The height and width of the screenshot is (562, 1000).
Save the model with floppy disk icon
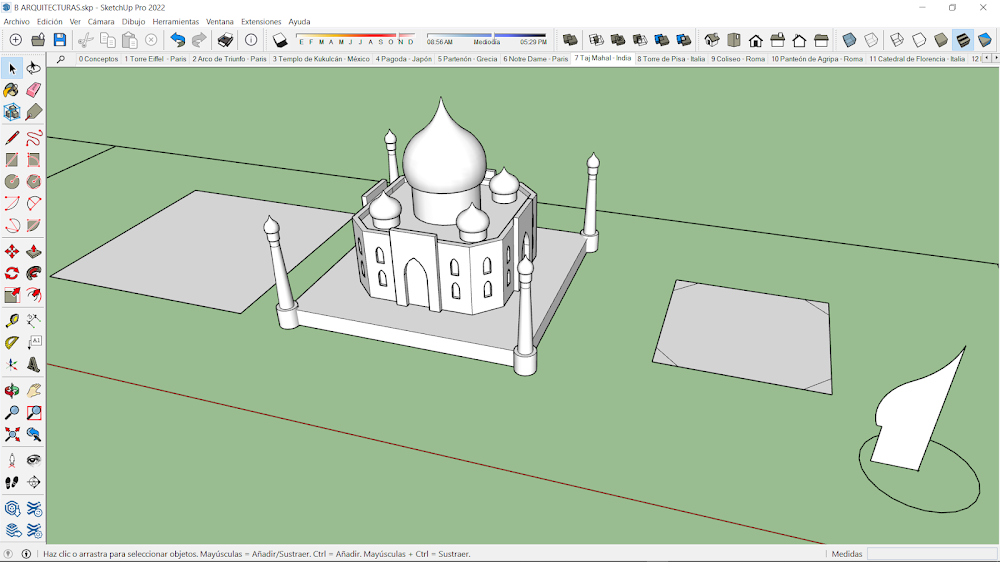[60, 40]
